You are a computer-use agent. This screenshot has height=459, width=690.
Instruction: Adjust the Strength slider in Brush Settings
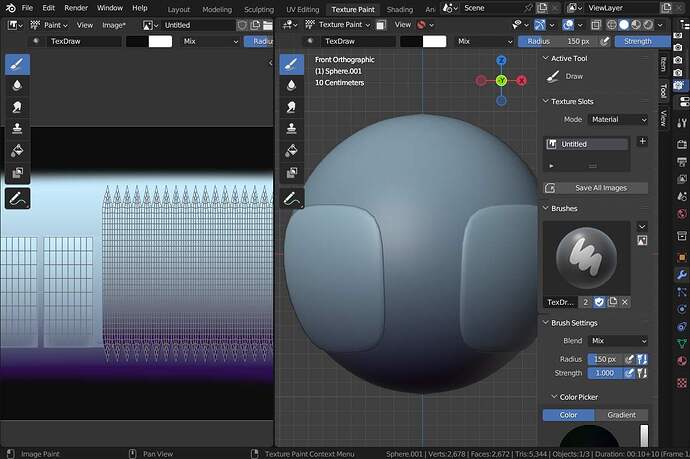pyautogui.click(x=605, y=373)
